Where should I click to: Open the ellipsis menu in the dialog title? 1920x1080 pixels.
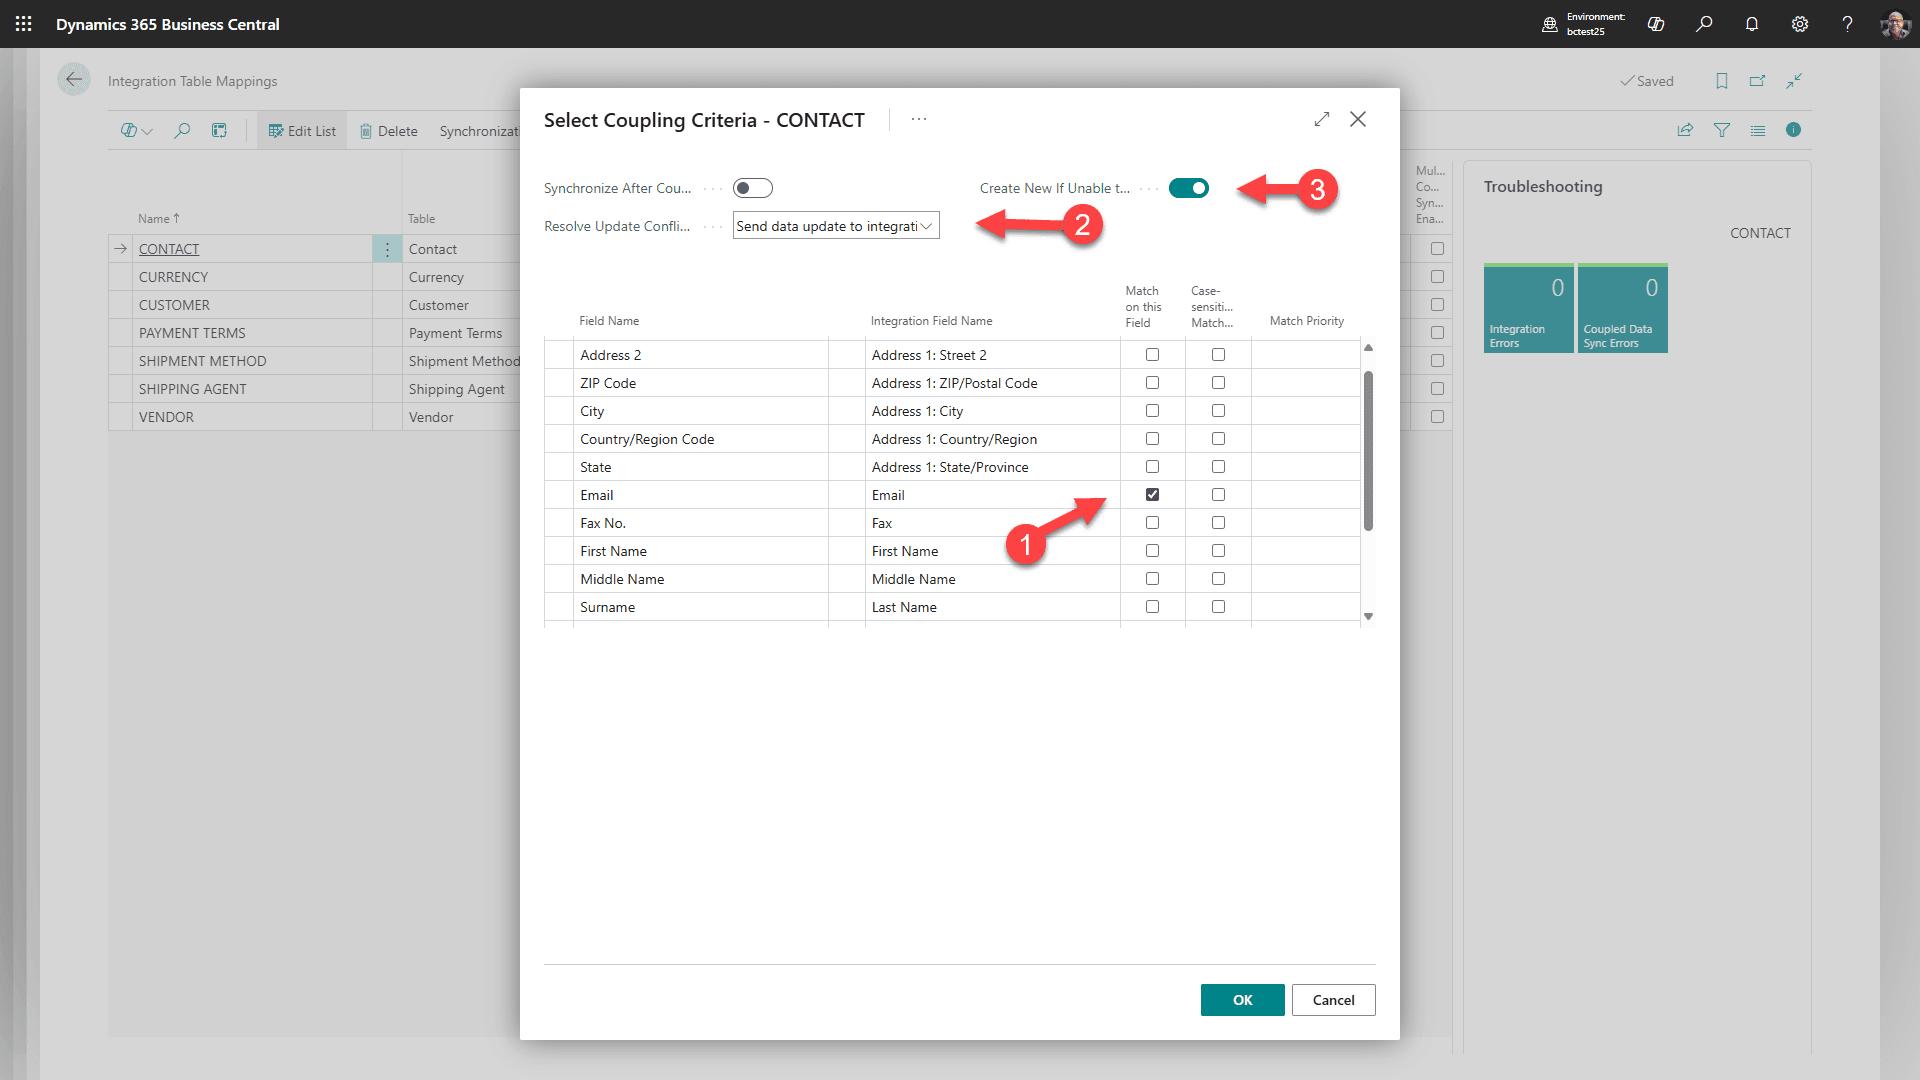click(x=919, y=119)
